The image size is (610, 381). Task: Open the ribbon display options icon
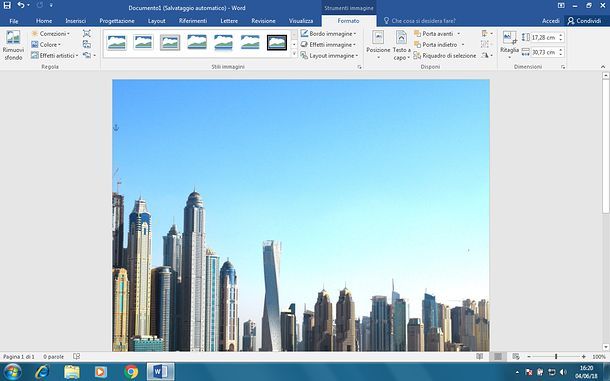561,5
